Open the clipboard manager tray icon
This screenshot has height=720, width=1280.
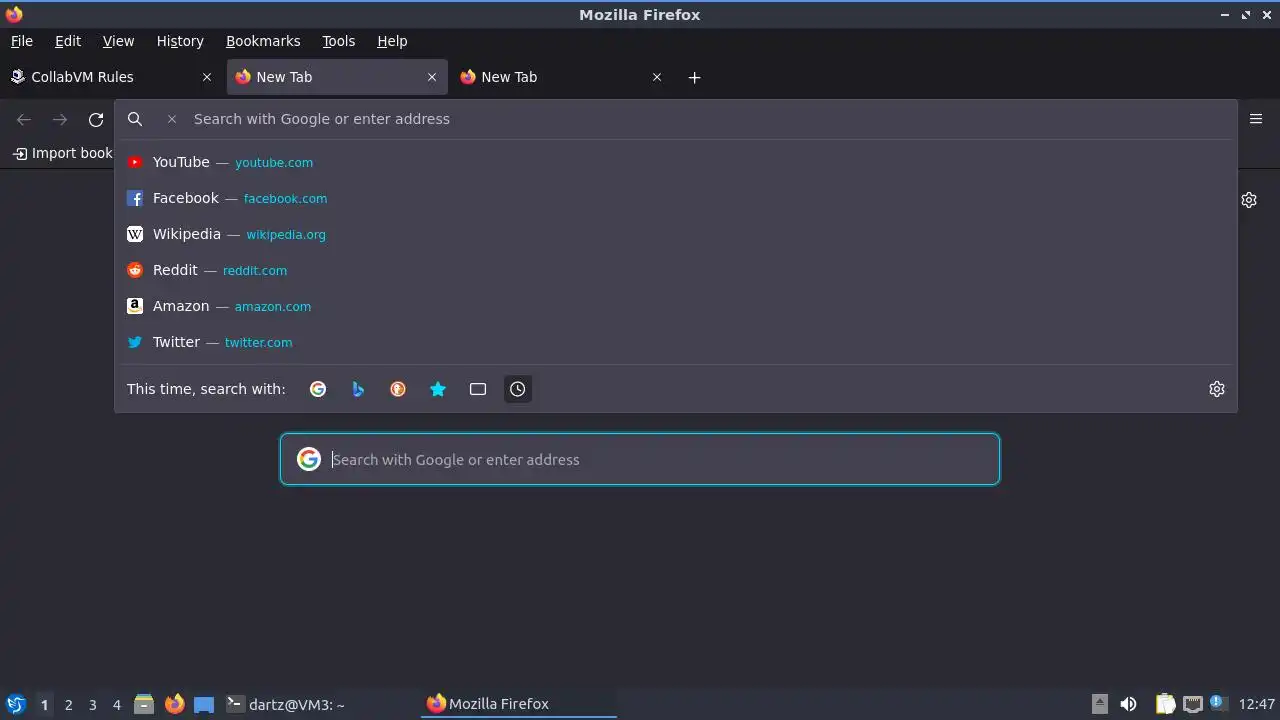tap(1165, 704)
